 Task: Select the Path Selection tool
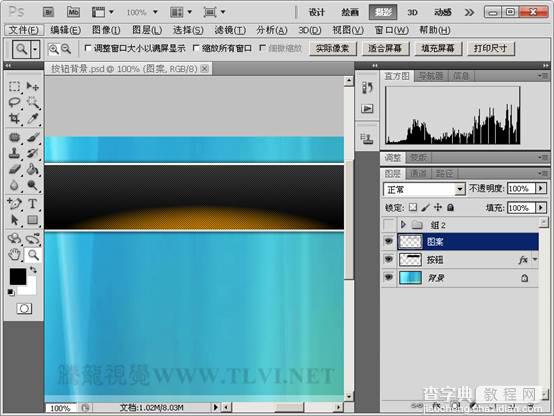(14, 220)
